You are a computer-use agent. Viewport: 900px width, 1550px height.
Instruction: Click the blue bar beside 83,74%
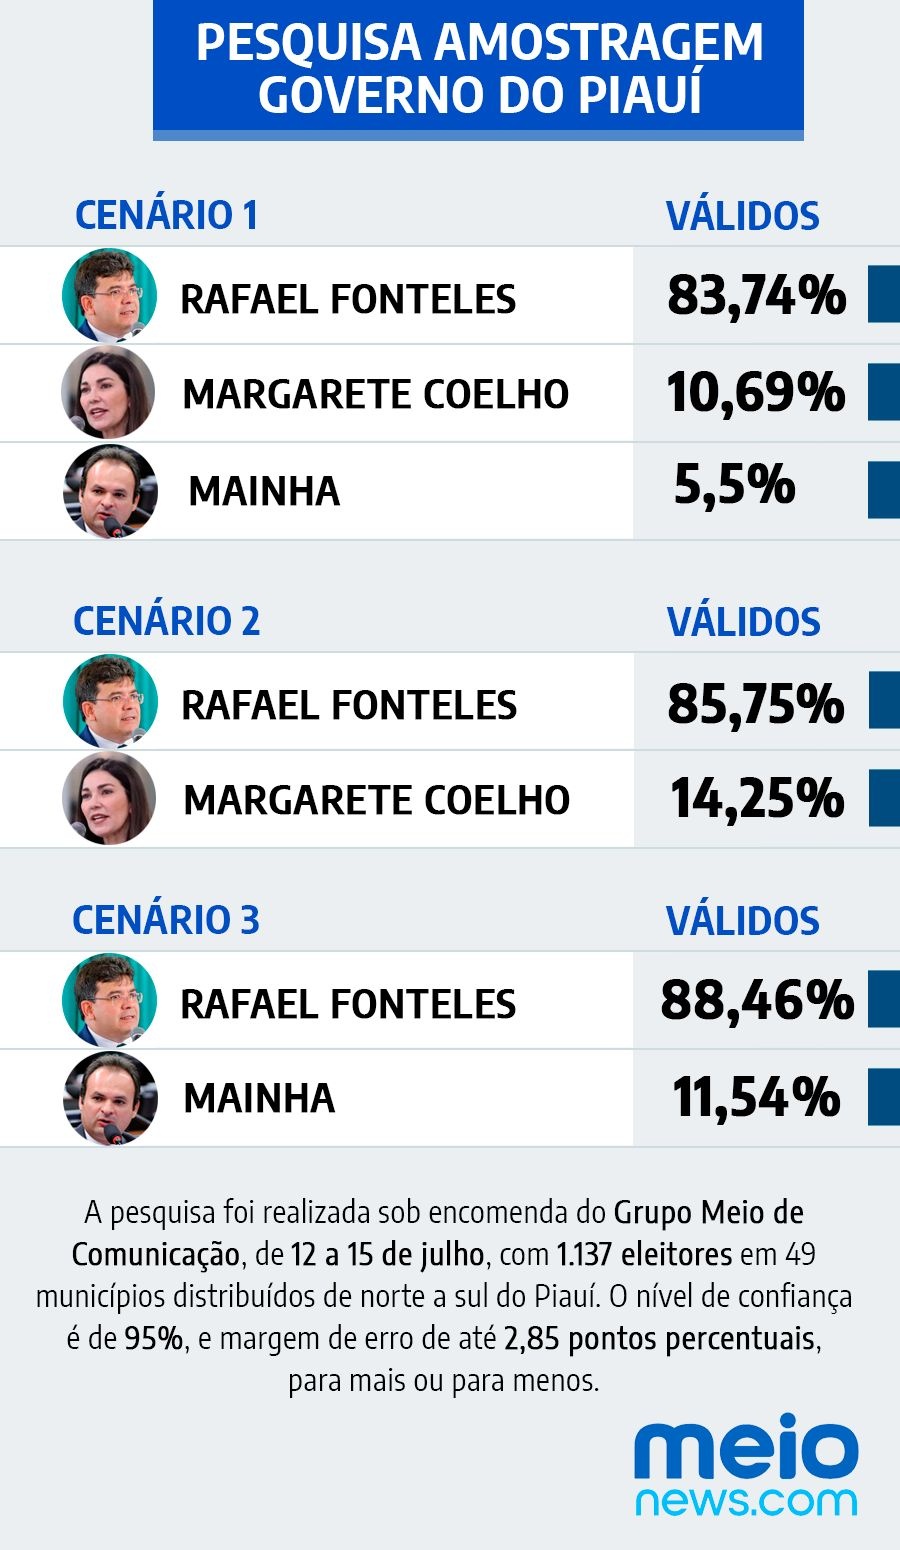(883, 295)
